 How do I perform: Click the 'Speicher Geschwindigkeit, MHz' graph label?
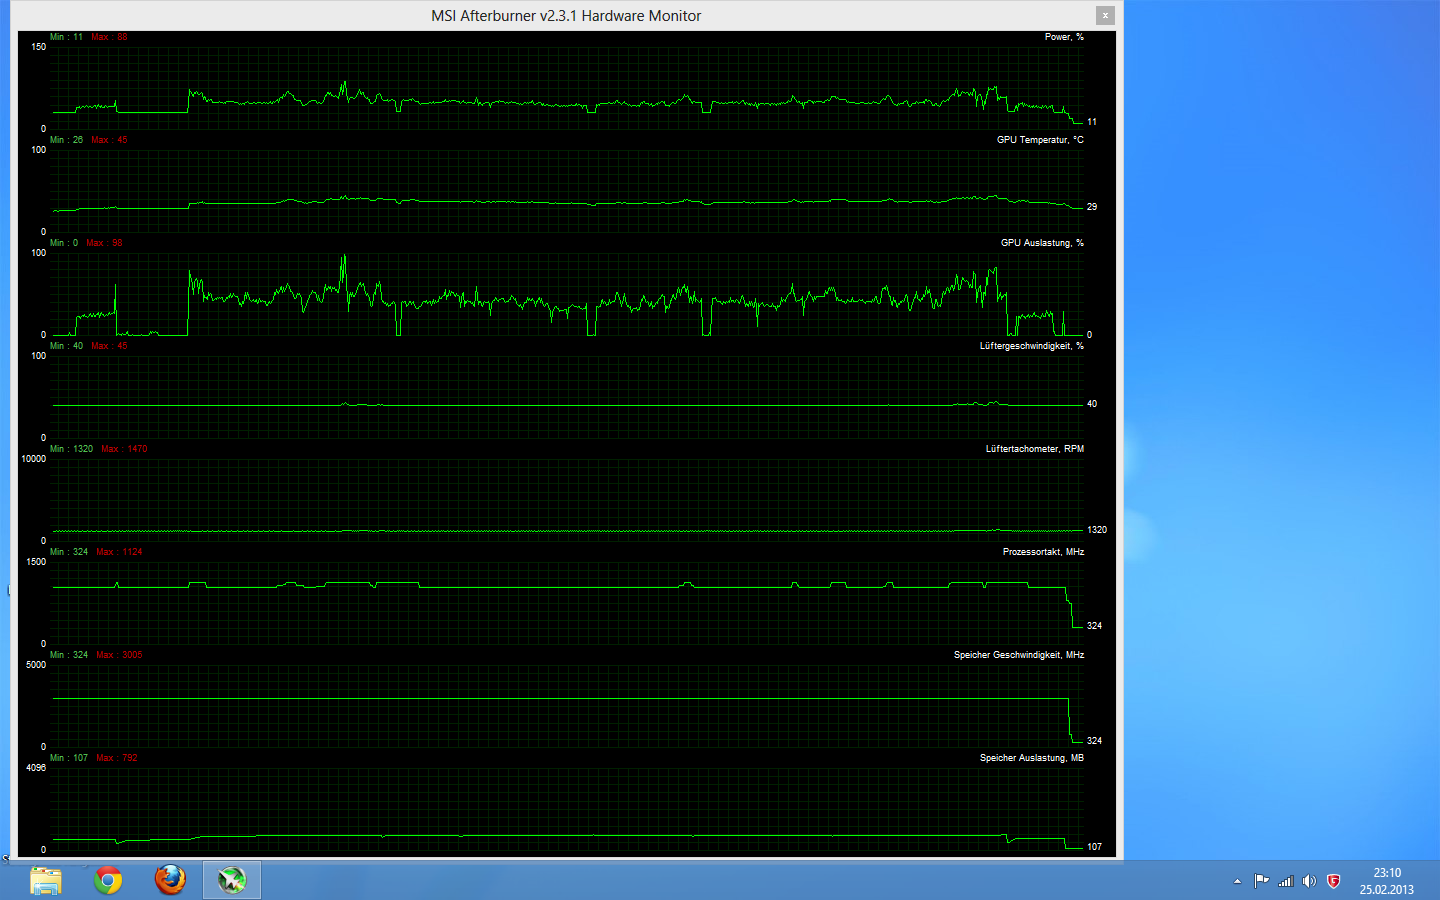pos(1019,655)
